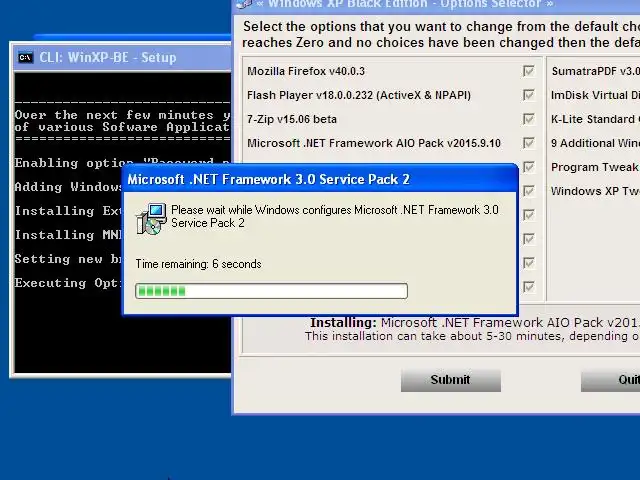
Task: Toggle the 7-Zip v15.06 beta checkbox
Action: point(529,119)
